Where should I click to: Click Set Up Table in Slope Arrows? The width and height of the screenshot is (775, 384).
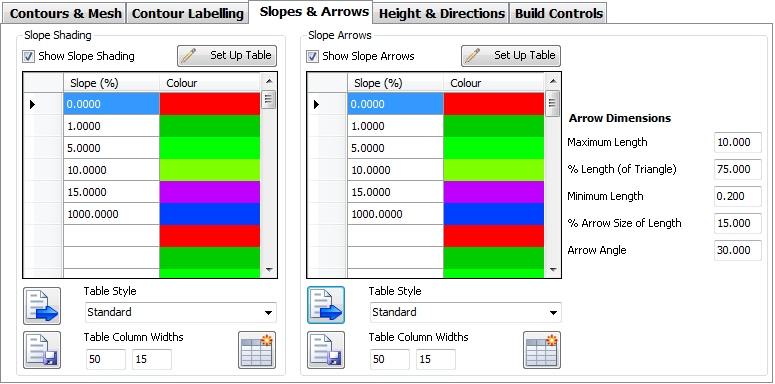(511, 56)
